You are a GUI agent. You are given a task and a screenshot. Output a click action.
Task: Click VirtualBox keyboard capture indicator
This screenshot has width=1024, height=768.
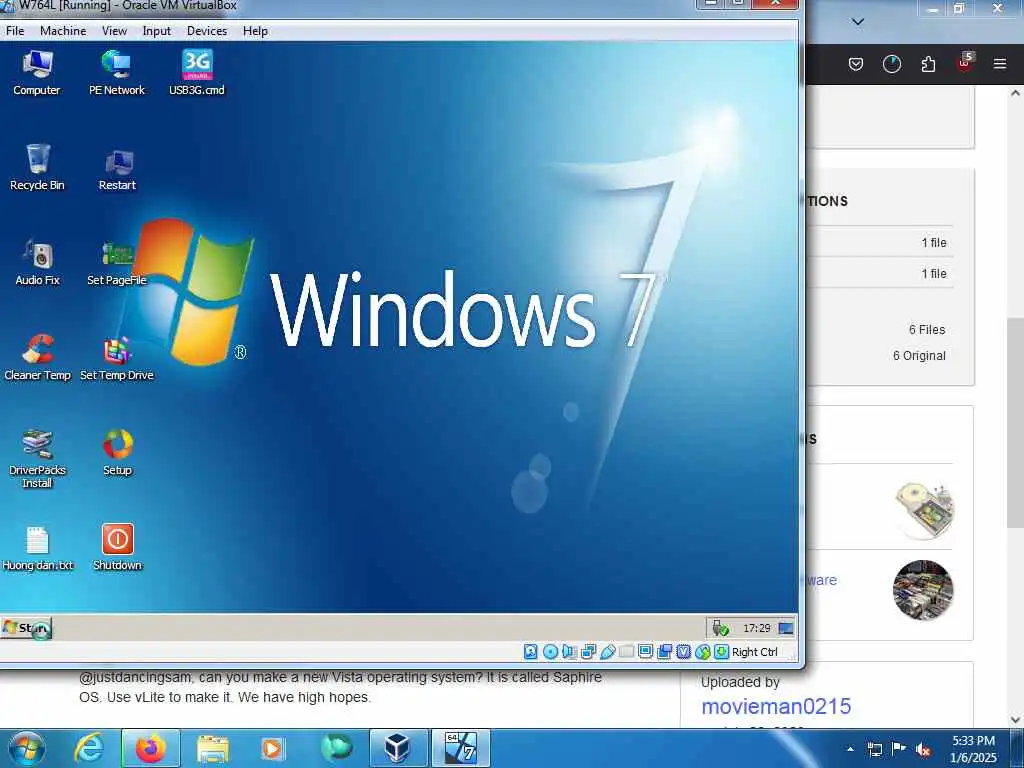(721, 652)
